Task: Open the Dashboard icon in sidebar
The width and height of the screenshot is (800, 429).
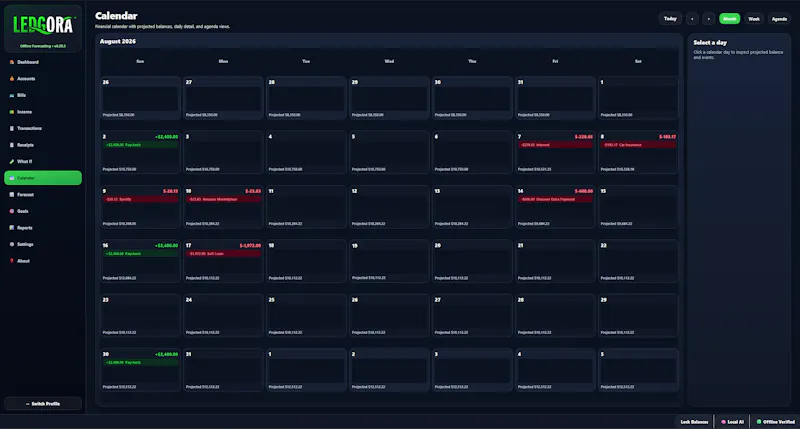Action: tap(12, 62)
